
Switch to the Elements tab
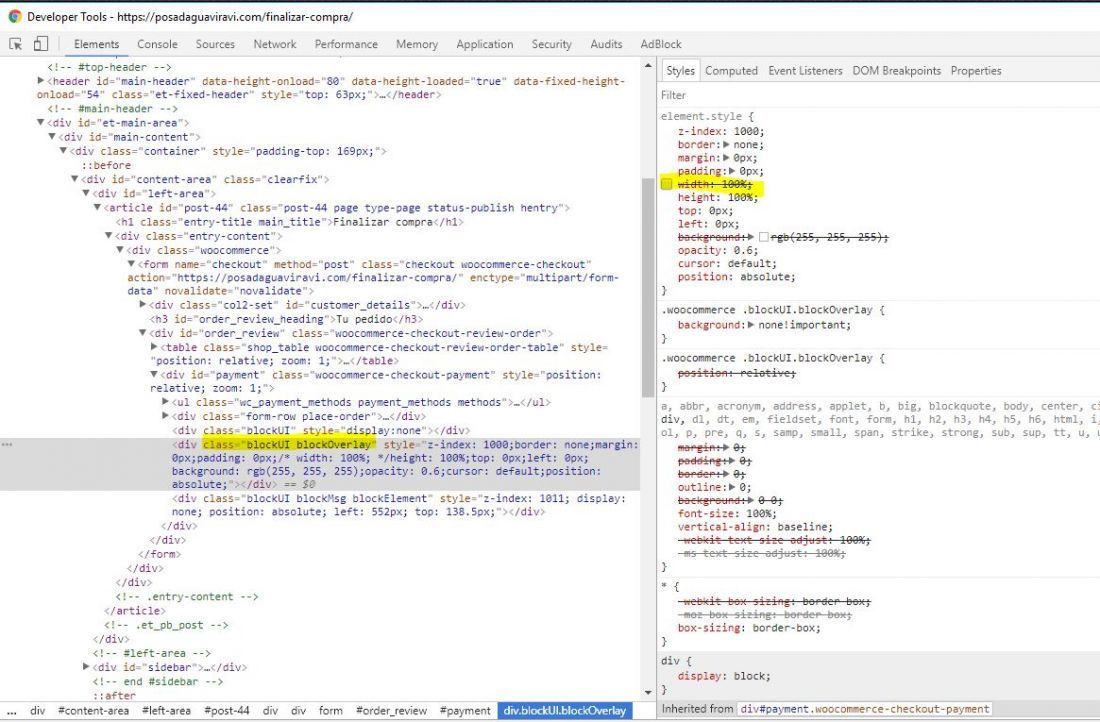(97, 44)
